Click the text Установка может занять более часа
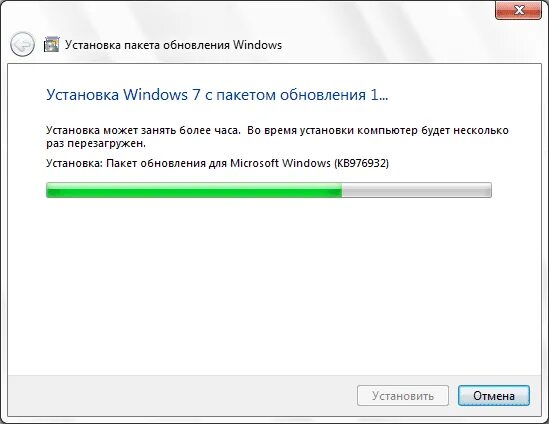Screen dimensions: 549x424 pyautogui.click(x=143, y=130)
